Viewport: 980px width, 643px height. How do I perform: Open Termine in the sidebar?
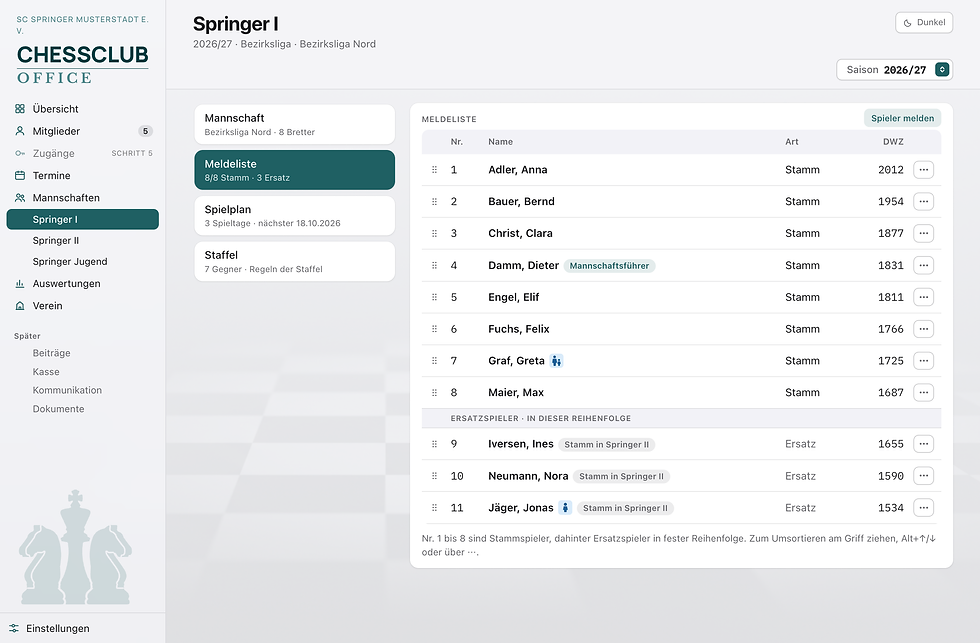[x=82, y=176]
